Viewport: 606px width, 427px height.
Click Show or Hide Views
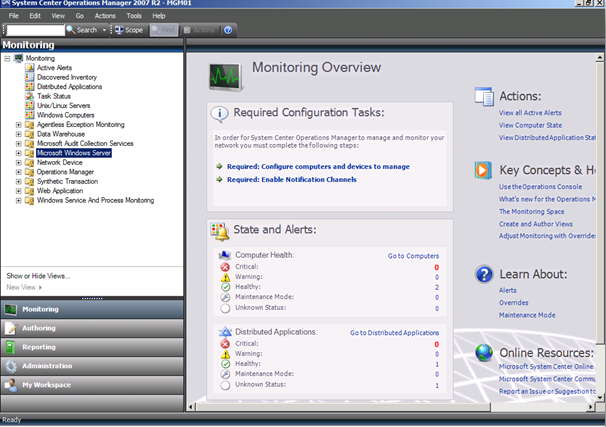38,276
